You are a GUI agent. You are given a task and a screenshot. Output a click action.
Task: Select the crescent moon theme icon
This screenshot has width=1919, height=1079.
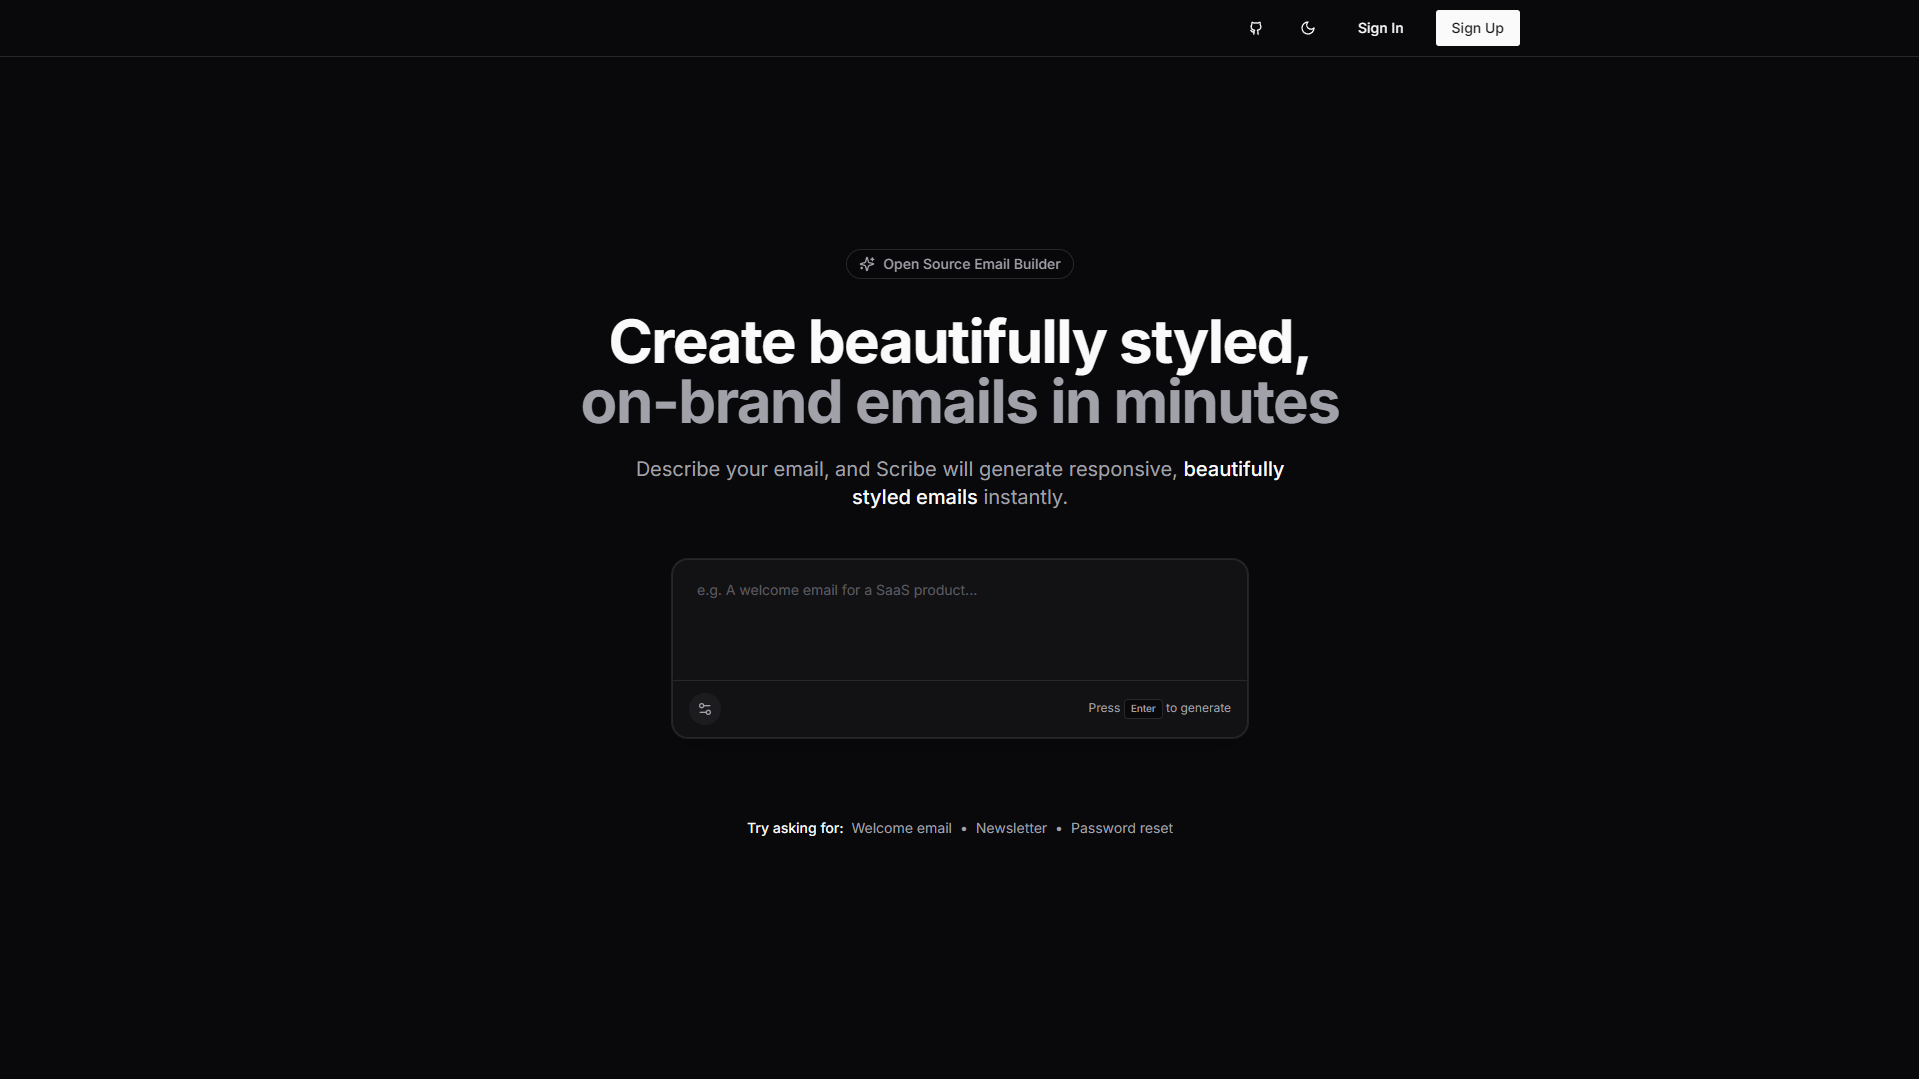click(x=1307, y=28)
